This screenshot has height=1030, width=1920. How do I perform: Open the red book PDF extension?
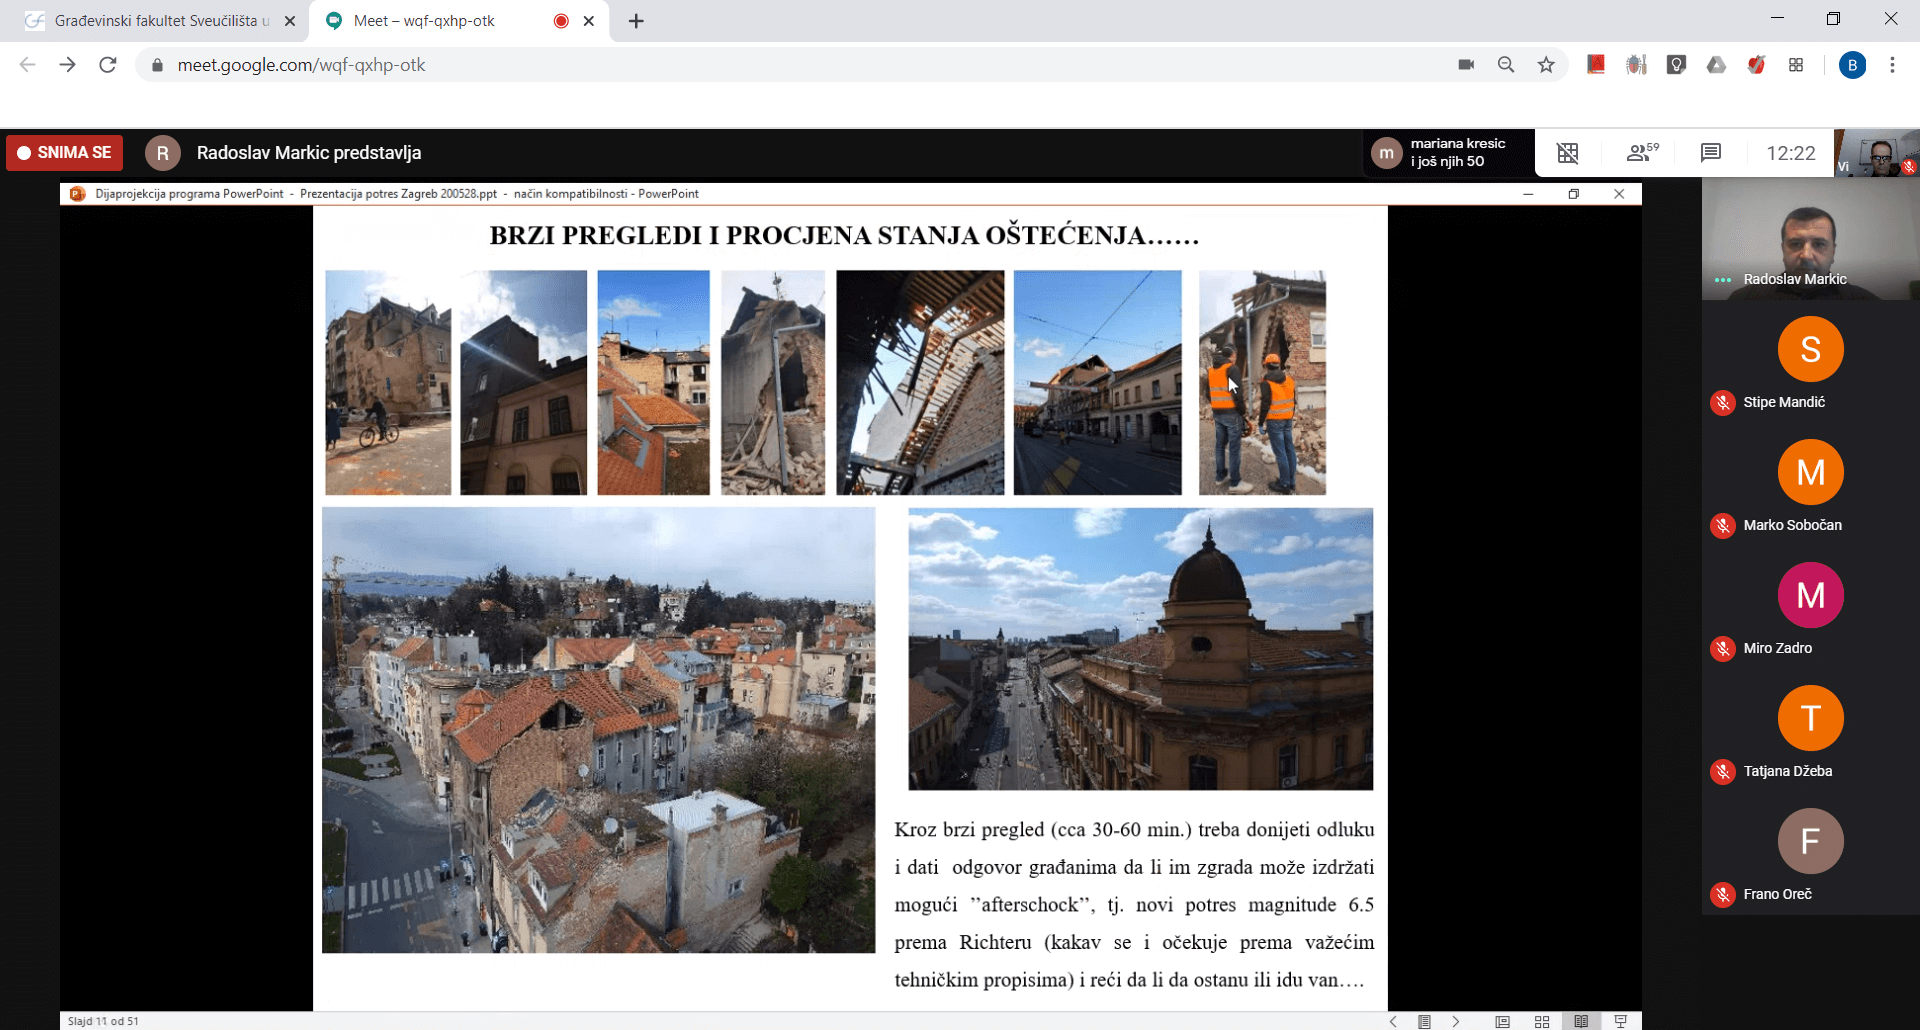pyautogui.click(x=1596, y=65)
